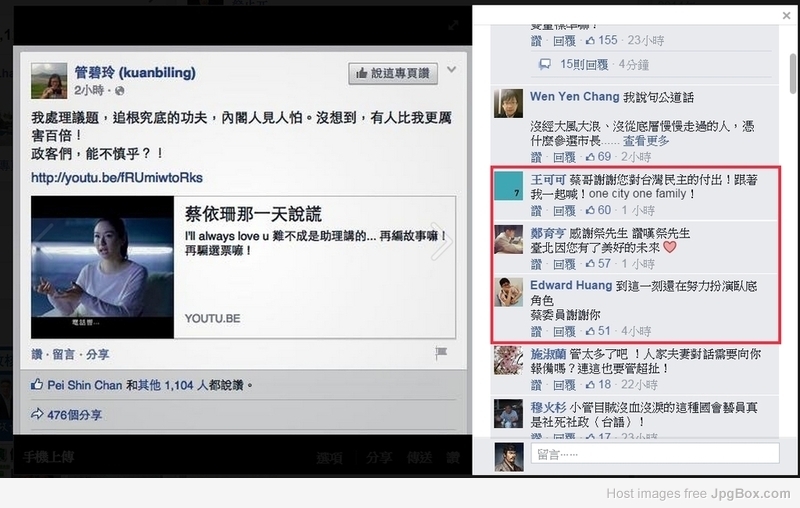
Task: Click 分享 under the main post
Action: (x=97, y=354)
